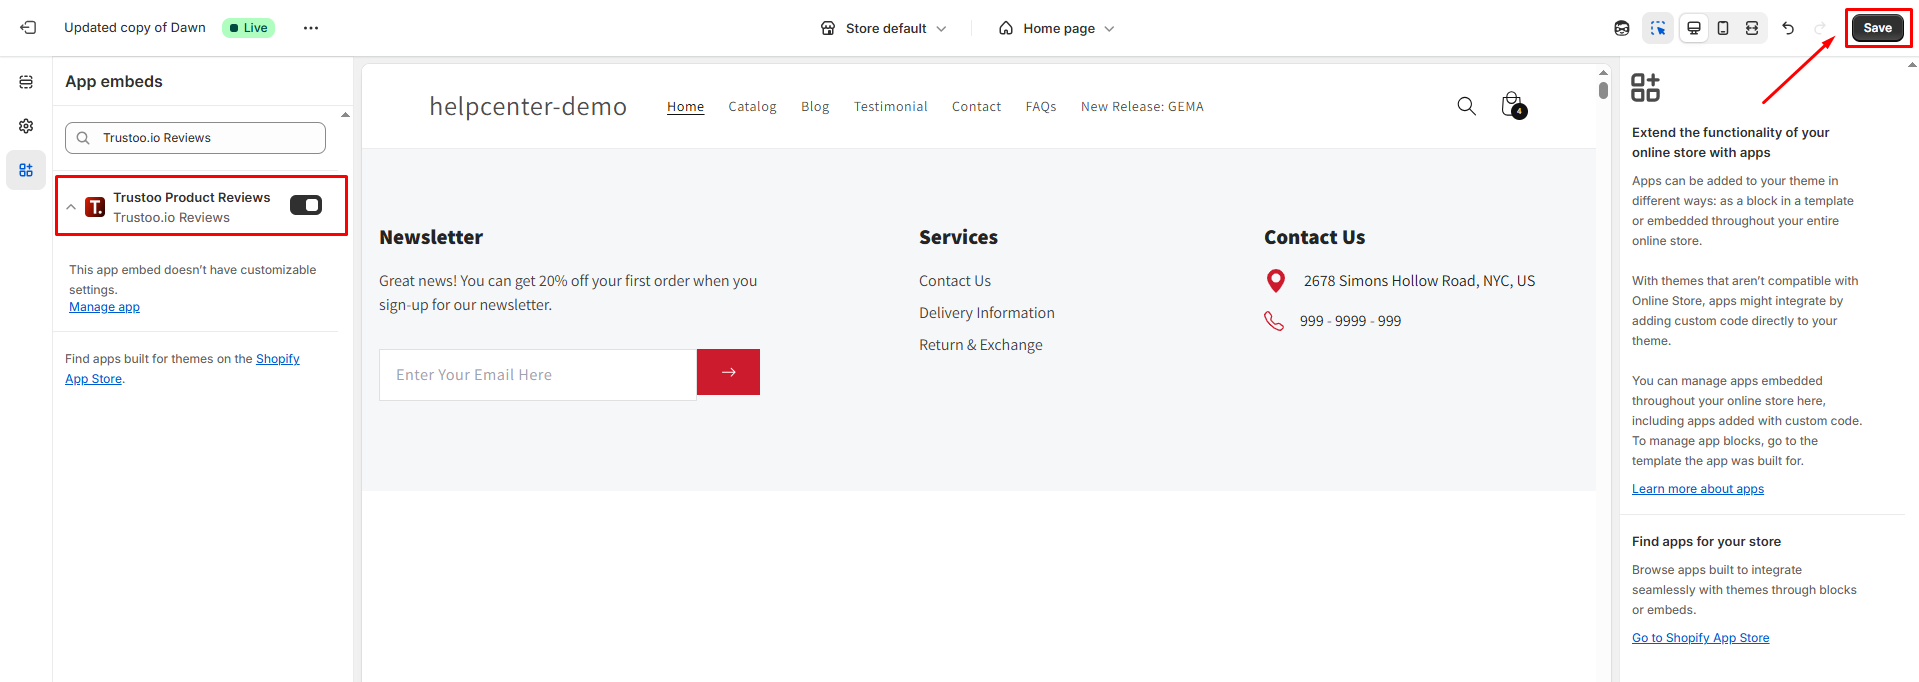Open the Sections panel icon
Screen dimensions: 1919x682
coord(26,82)
